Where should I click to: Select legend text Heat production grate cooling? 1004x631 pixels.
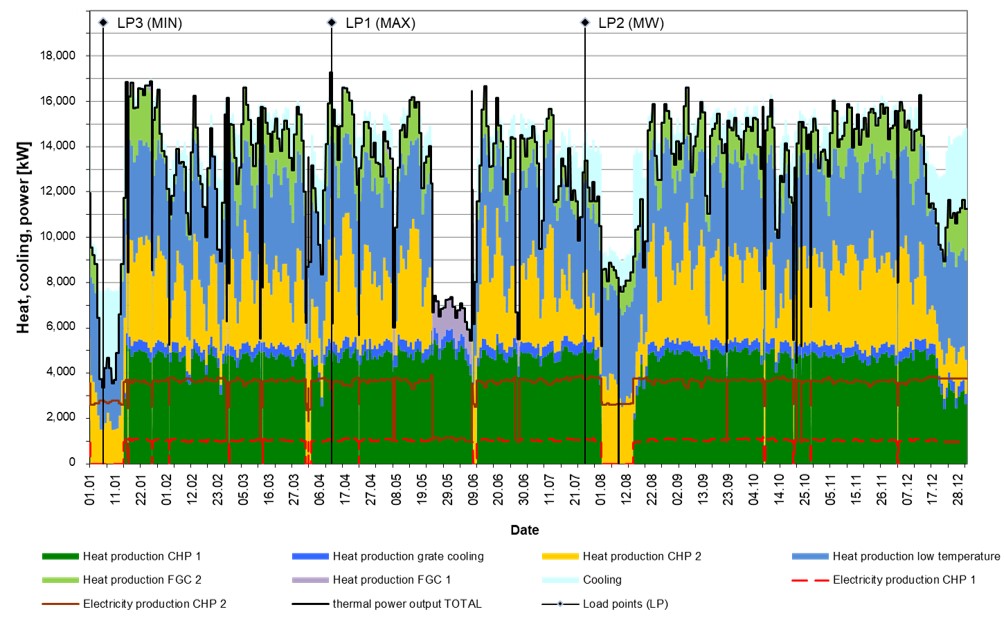point(408,557)
